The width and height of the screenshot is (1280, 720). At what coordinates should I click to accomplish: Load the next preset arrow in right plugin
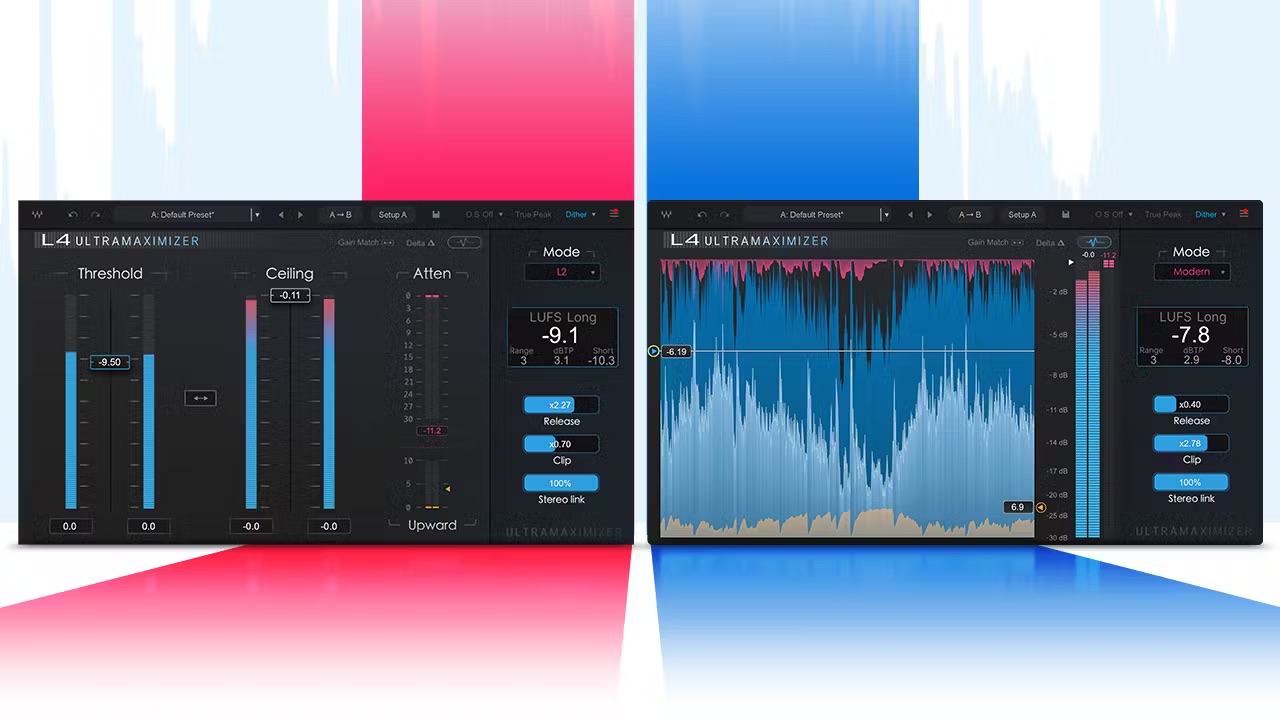pyautogui.click(x=930, y=215)
